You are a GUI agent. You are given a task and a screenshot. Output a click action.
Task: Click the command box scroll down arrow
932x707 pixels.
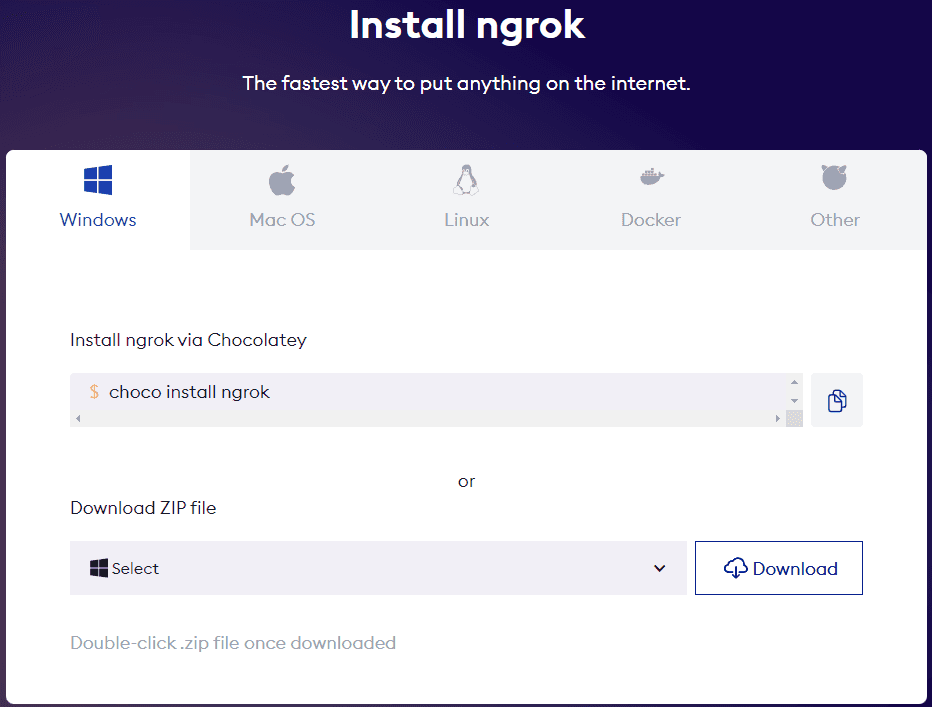(794, 401)
